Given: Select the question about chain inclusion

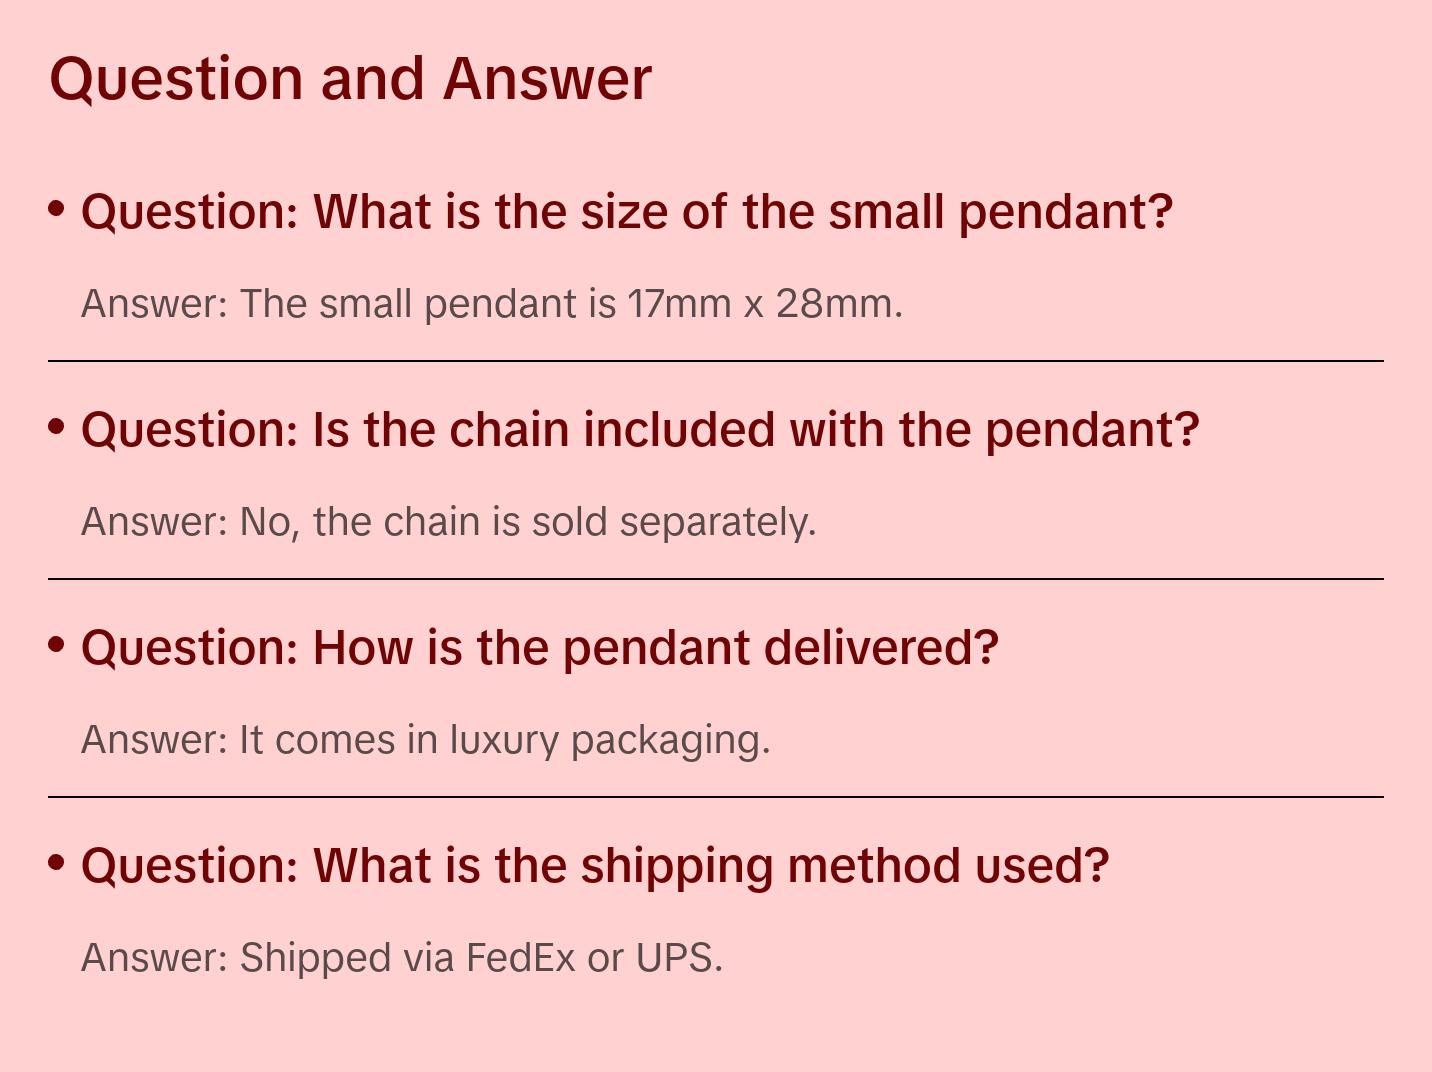Looking at the screenshot, I should [639, 430].
